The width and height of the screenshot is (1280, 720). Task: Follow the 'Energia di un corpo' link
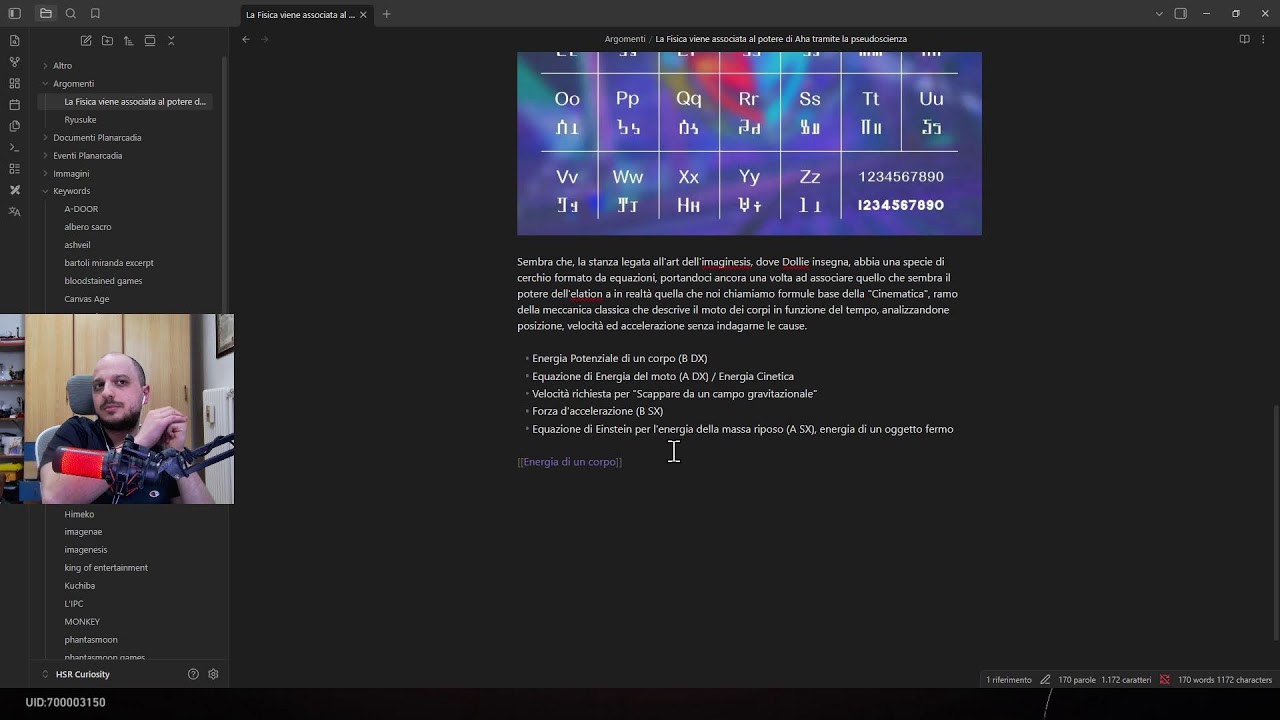click(569, 462)
